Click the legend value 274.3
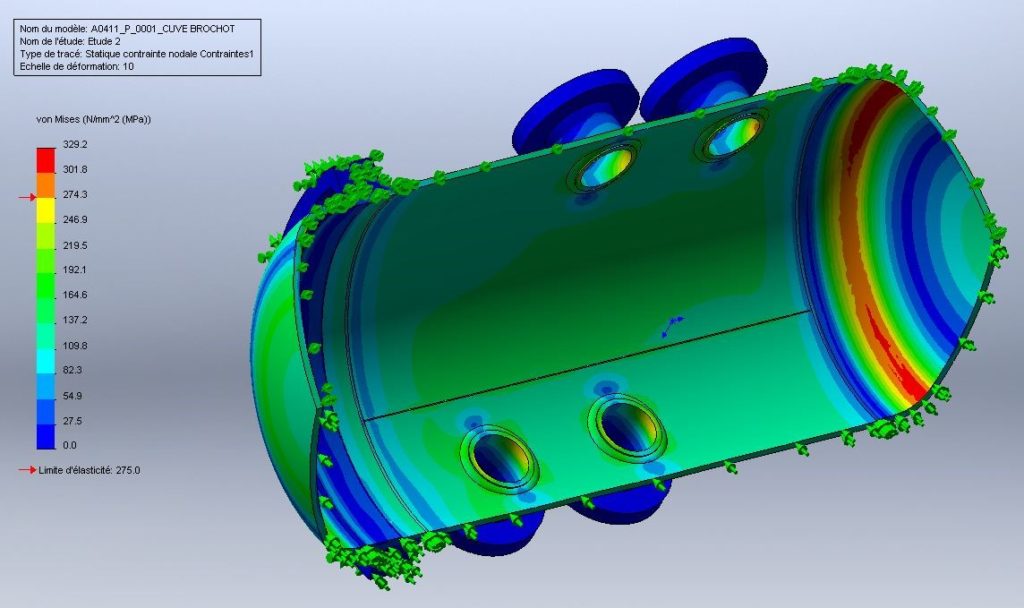1024x608 pixels. coord(75,195)
